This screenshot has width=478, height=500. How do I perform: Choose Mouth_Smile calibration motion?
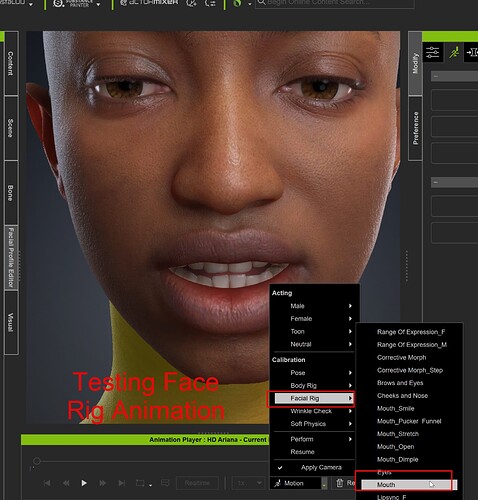(x=396, y=408)
